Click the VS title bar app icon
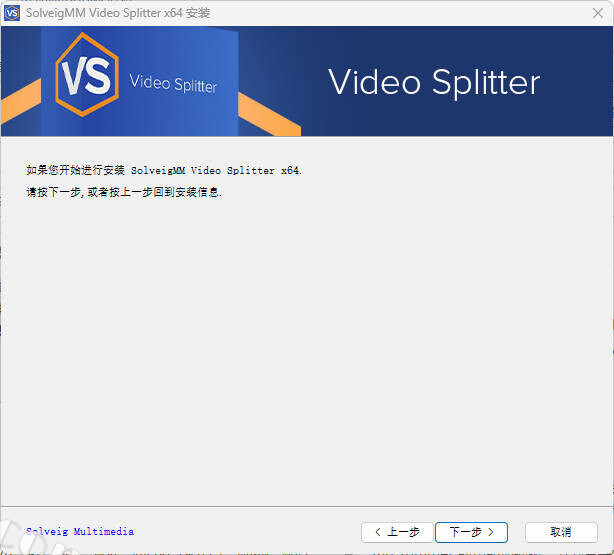This screenshot has height=555, width=614. coord(12,13)
